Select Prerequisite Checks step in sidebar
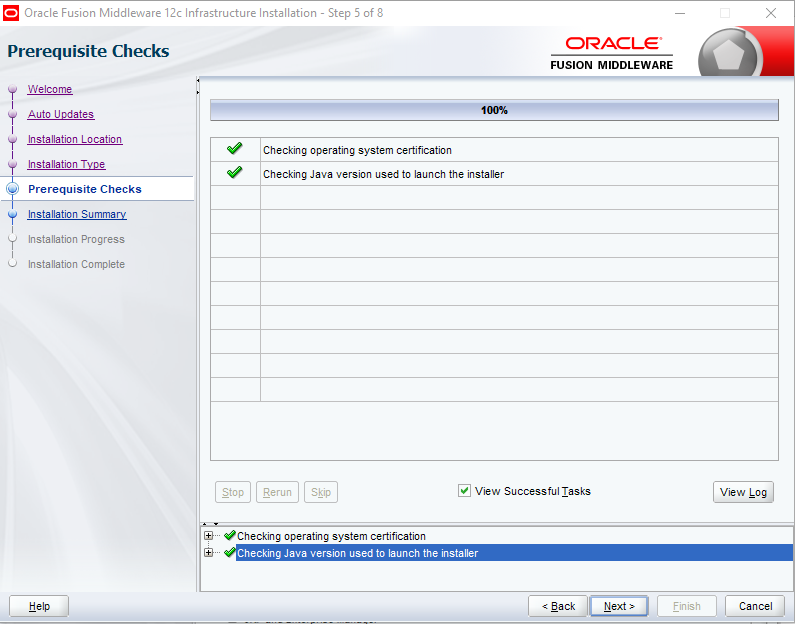This screenshot has width=795, height=624. click(x=85, y=189)
